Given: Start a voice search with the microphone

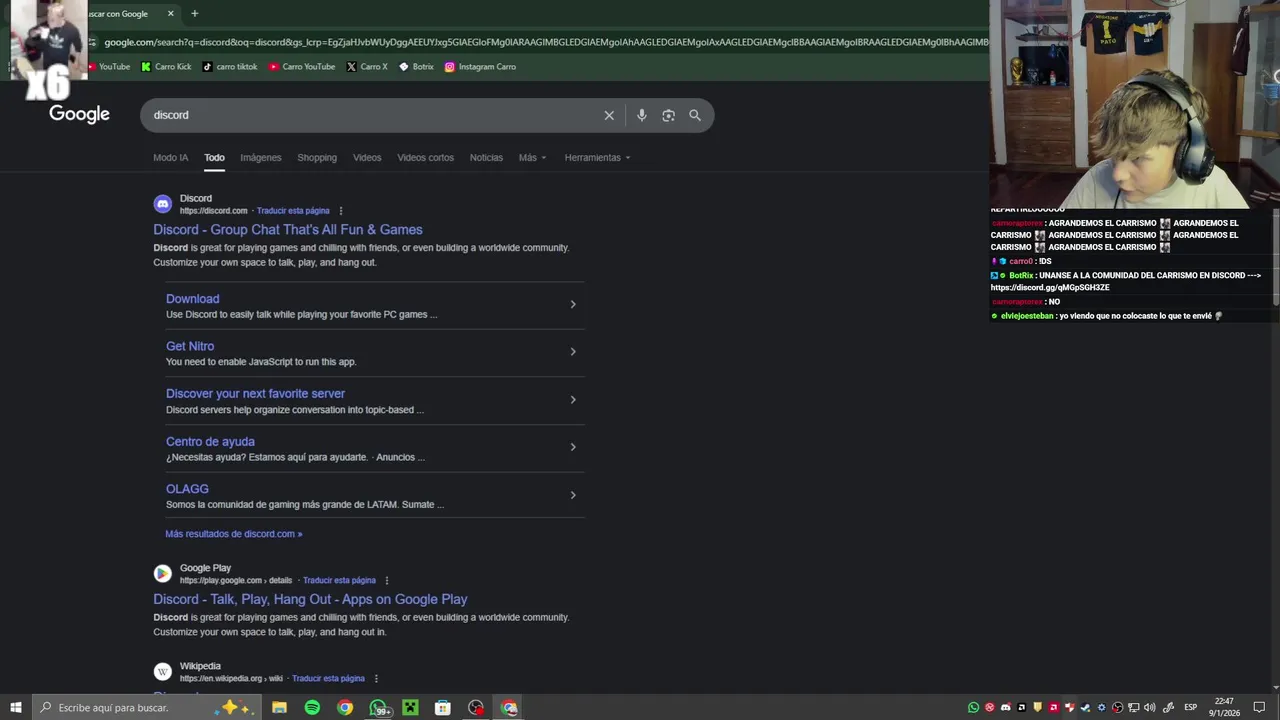Looking at the screenshot, I should tap(642, 115).
